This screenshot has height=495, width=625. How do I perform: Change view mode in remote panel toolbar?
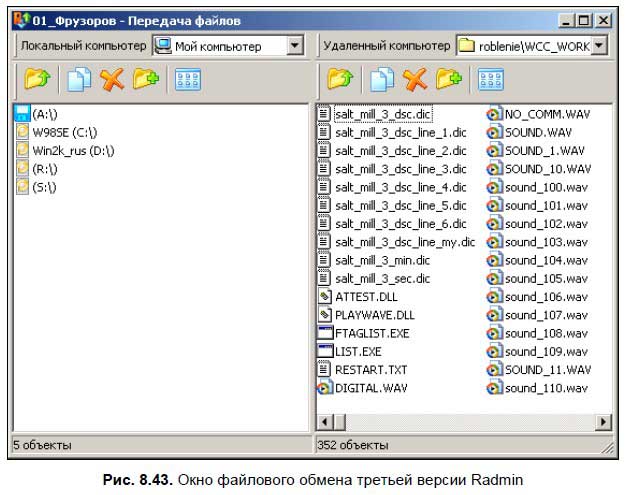490,79
